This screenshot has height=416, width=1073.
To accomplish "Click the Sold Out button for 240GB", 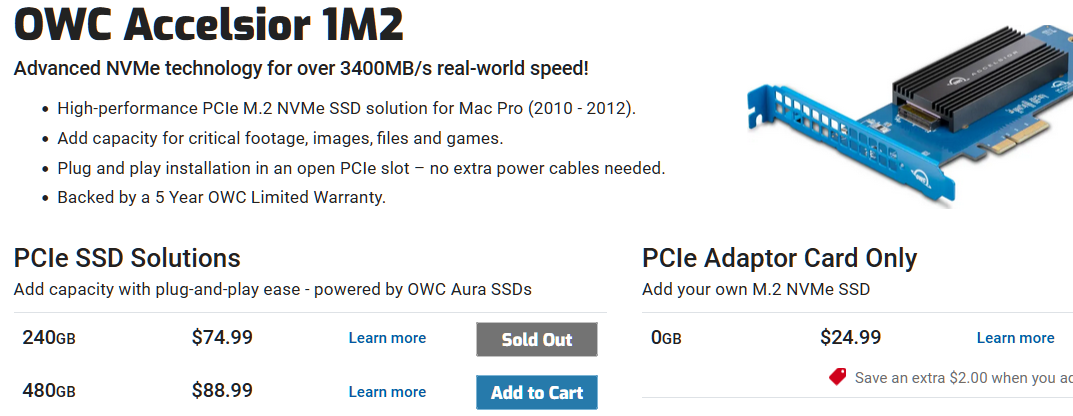I will pos(537,339).
